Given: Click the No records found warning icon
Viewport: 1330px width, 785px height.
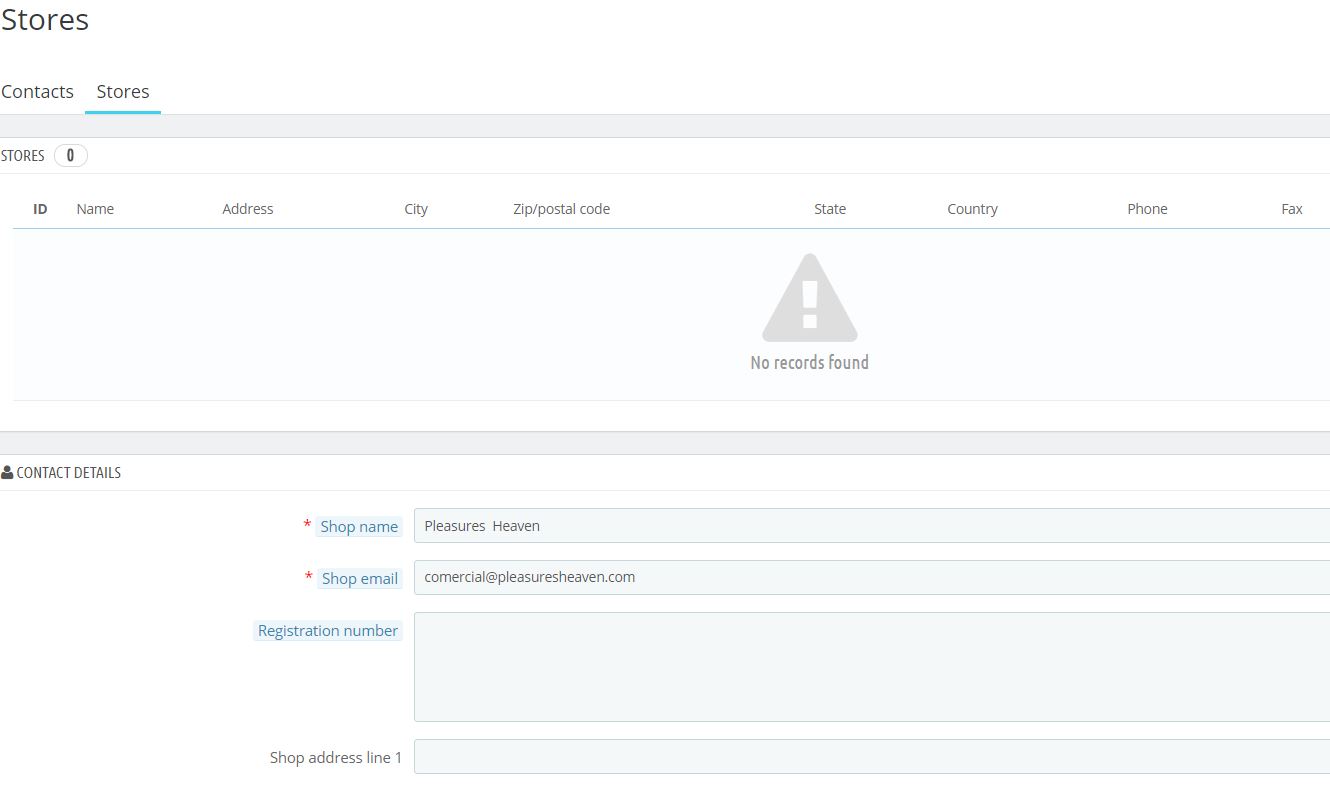Looking at the screenshot, I should (x=810, y=298).
